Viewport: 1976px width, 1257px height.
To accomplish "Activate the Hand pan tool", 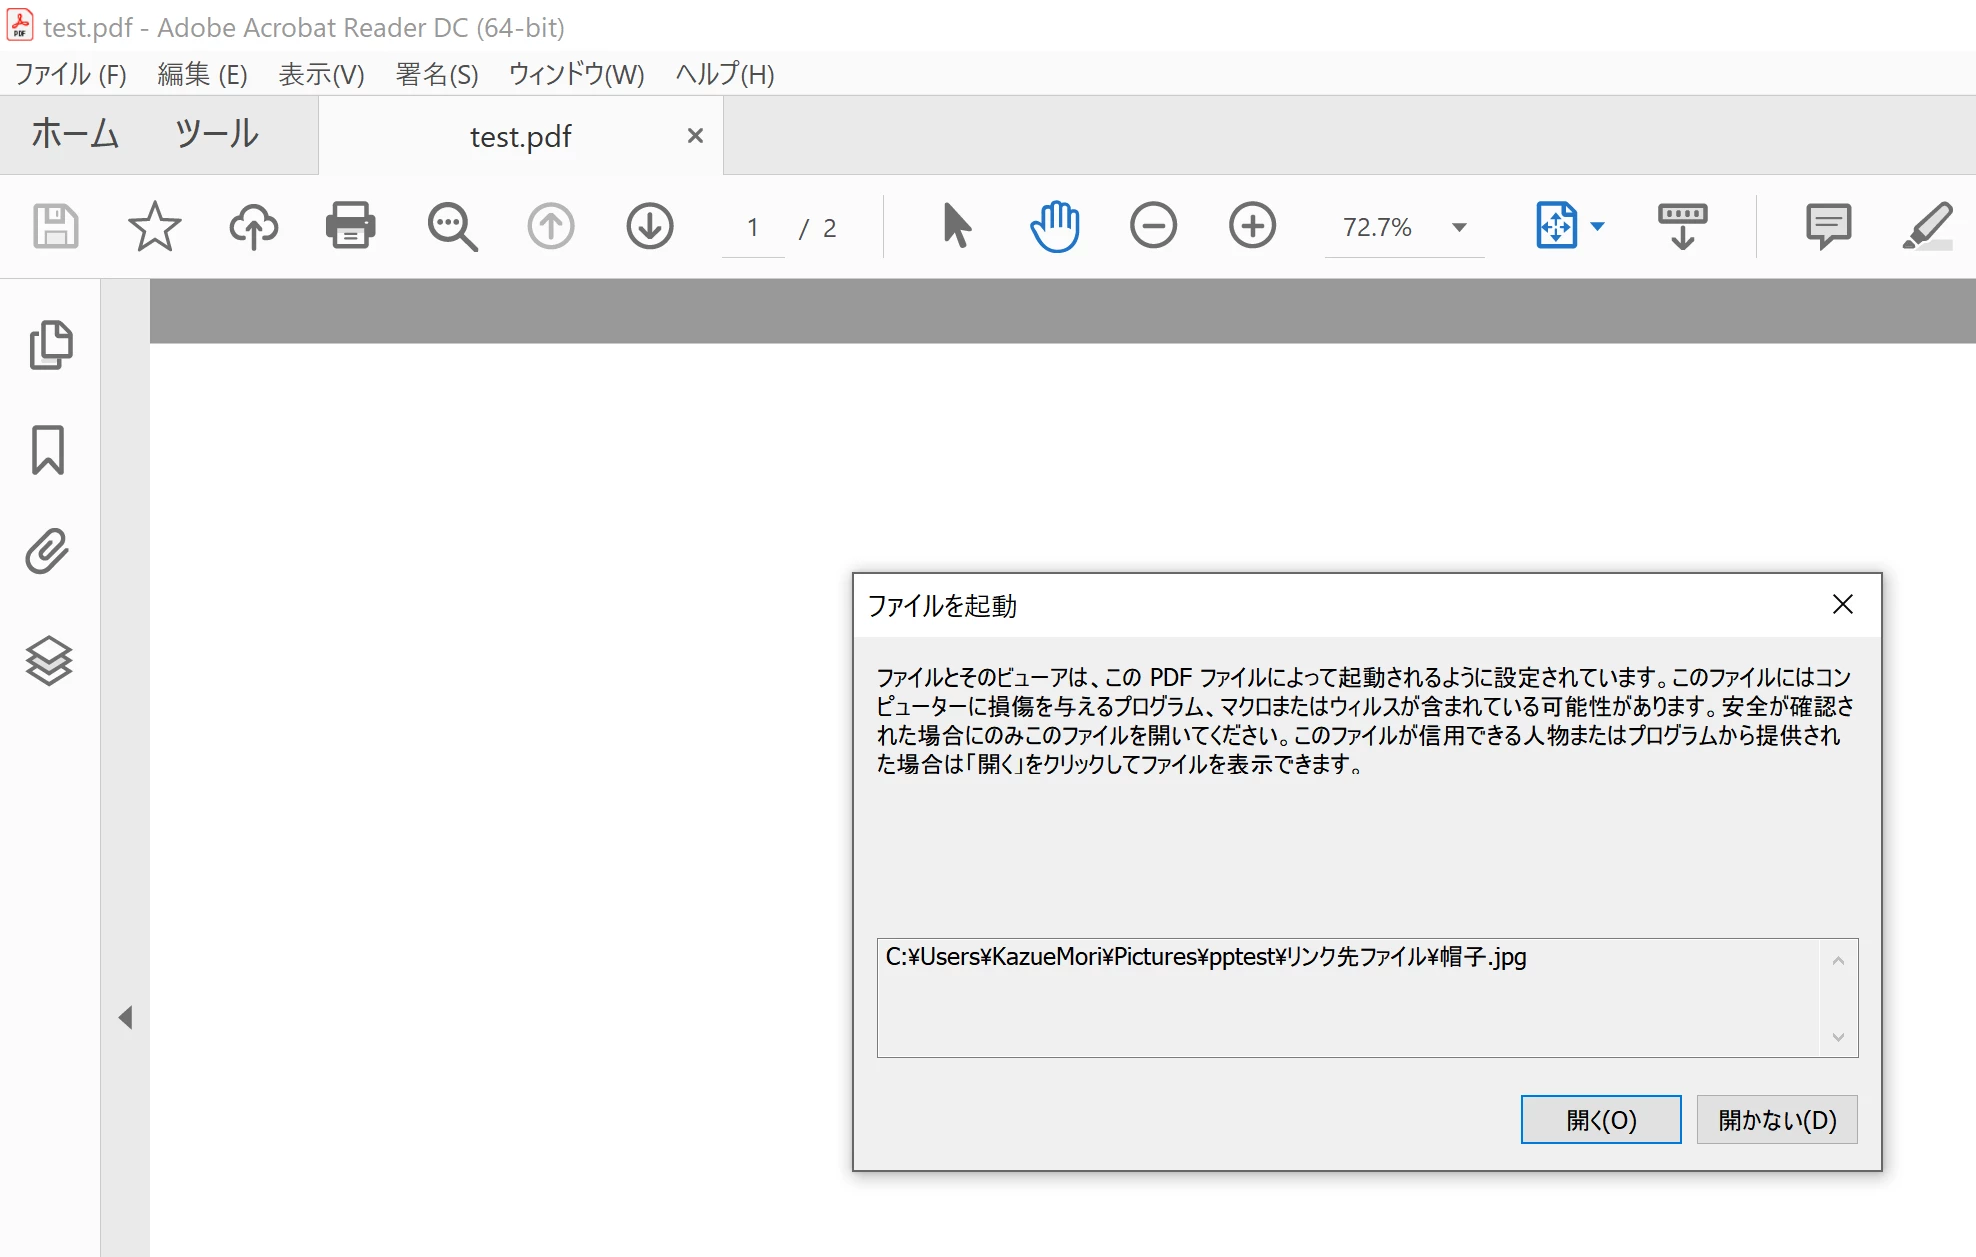I will [x=1055, y=226].
